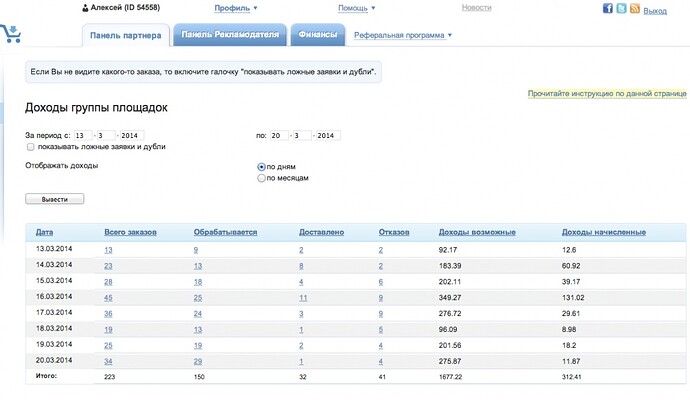Open processing count 9 for 13.03.2014
This screenshot has width=690, height=400.
tap(196, 250)
